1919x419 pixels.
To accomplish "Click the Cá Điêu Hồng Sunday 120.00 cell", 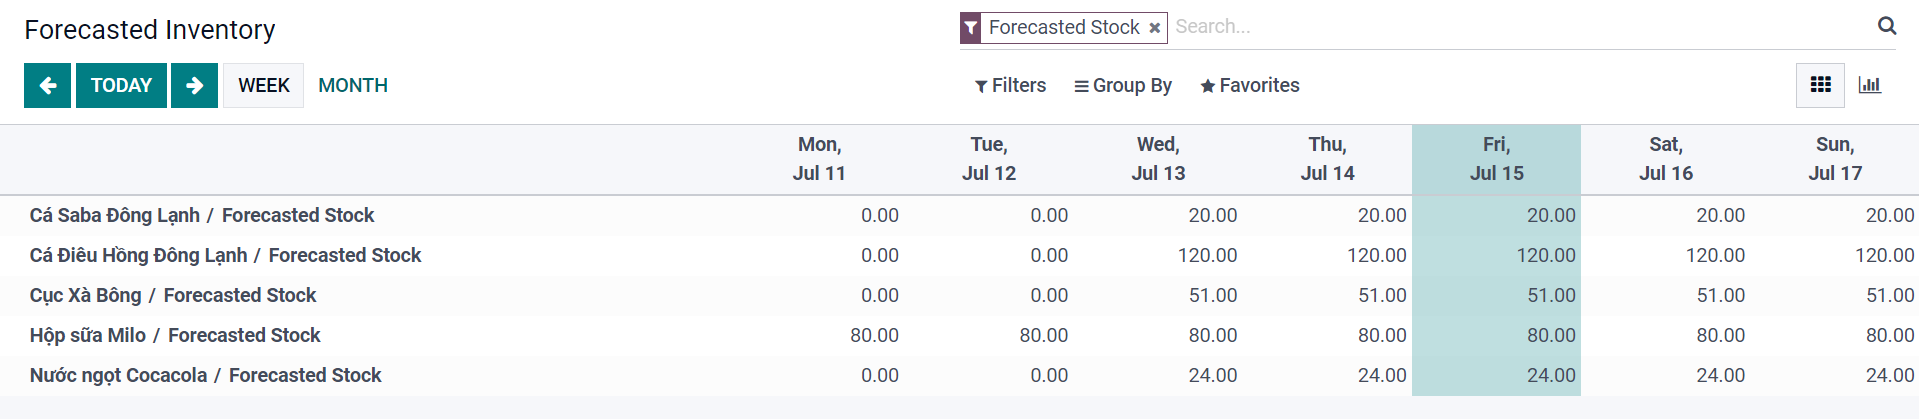I will (x=1883, y=256).
